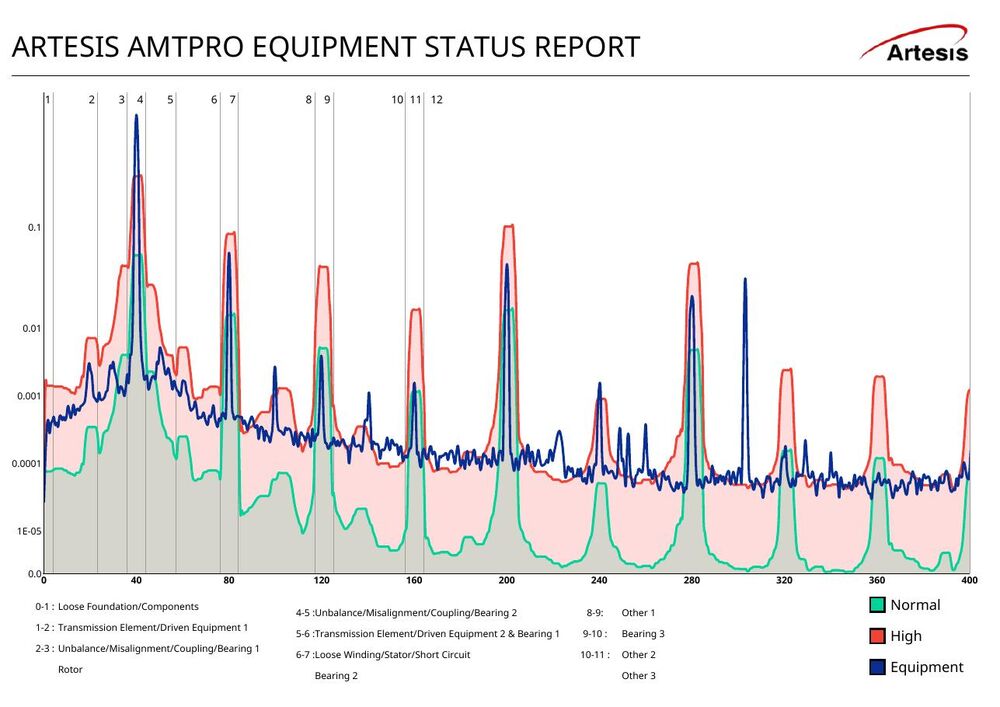1000x707 pixels.
Task: Click the 0.0001 y-axis label
Action: [26, 463]
